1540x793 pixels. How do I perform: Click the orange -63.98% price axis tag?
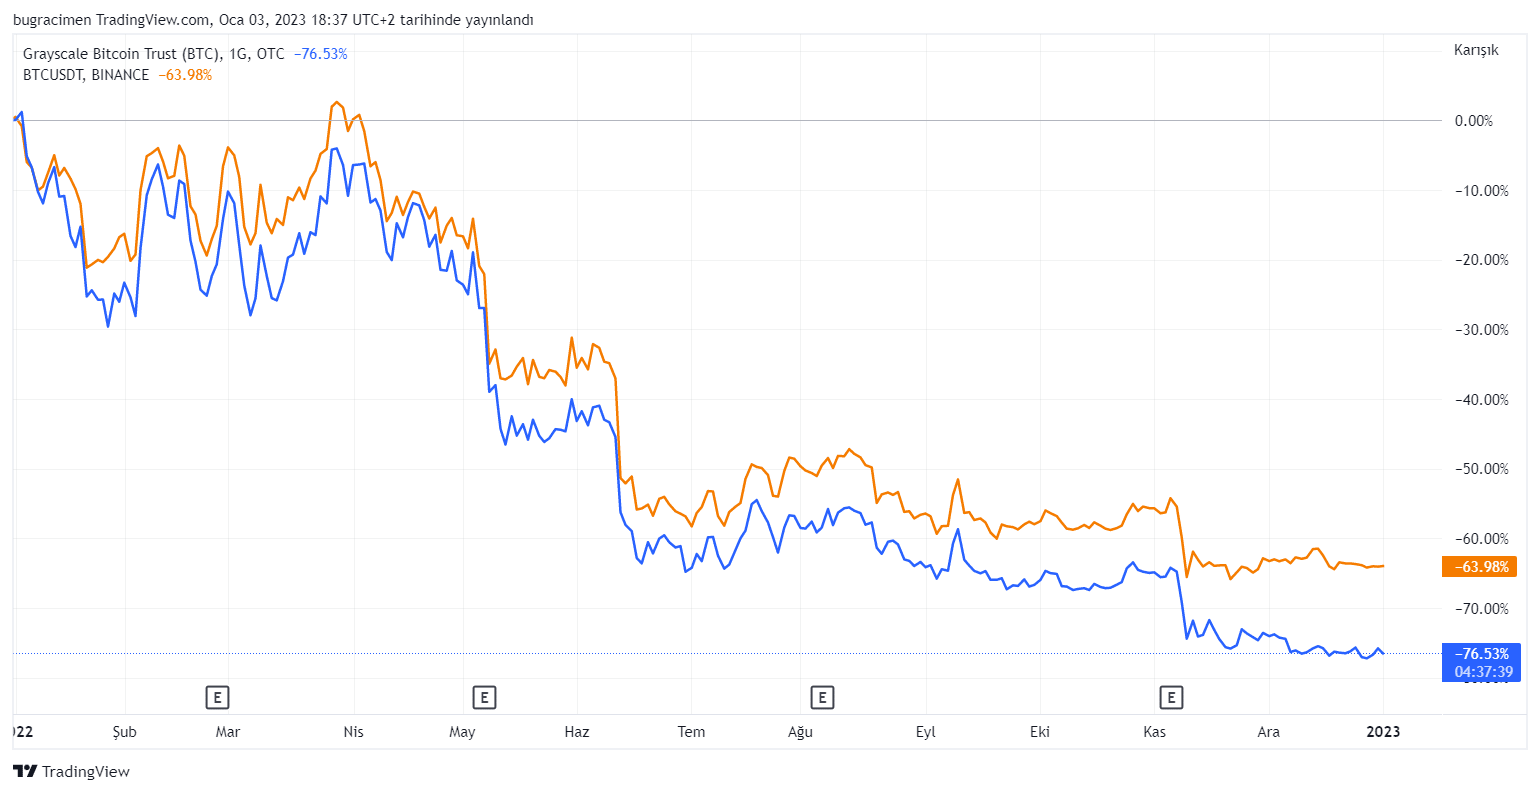point(1479,567)
